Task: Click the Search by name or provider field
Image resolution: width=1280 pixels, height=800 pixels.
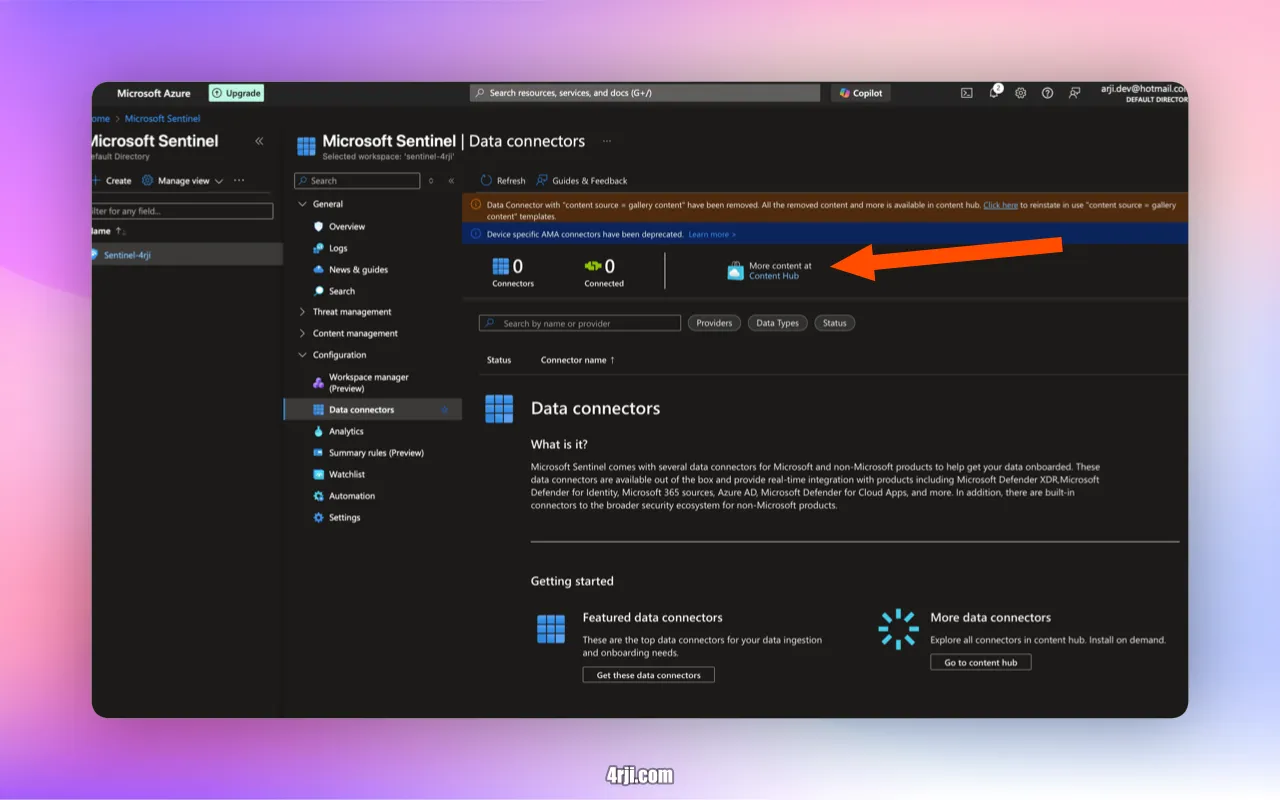Action: (580, 323)
